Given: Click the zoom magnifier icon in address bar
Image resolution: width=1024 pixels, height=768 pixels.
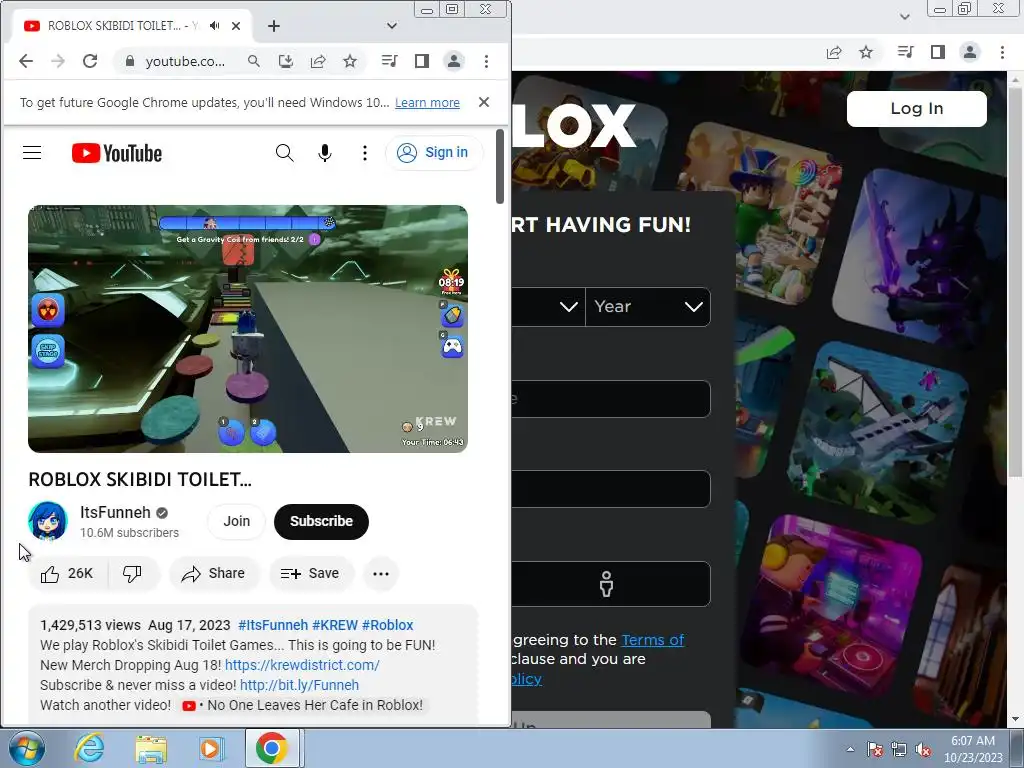Looking at the screenshot, I should (253, 61).
